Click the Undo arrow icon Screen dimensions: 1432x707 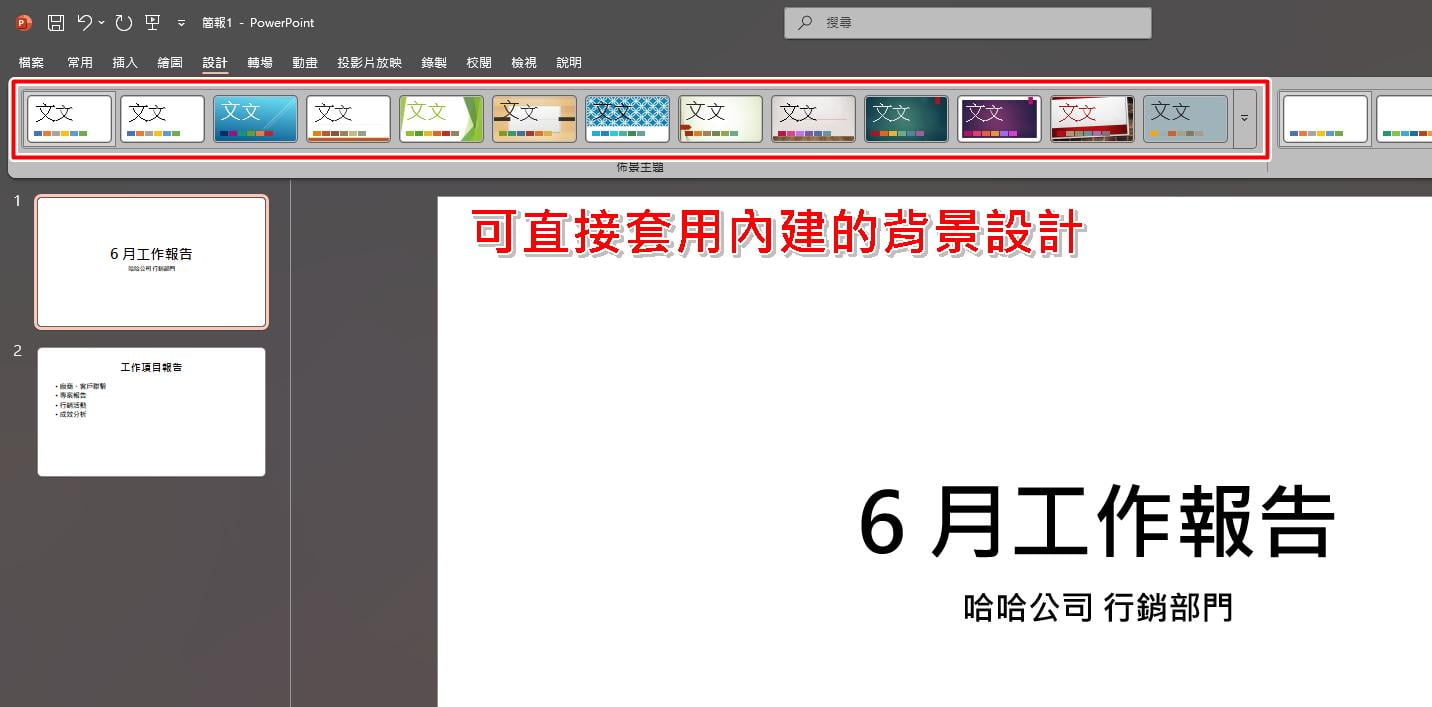click(x=85, y=23)
